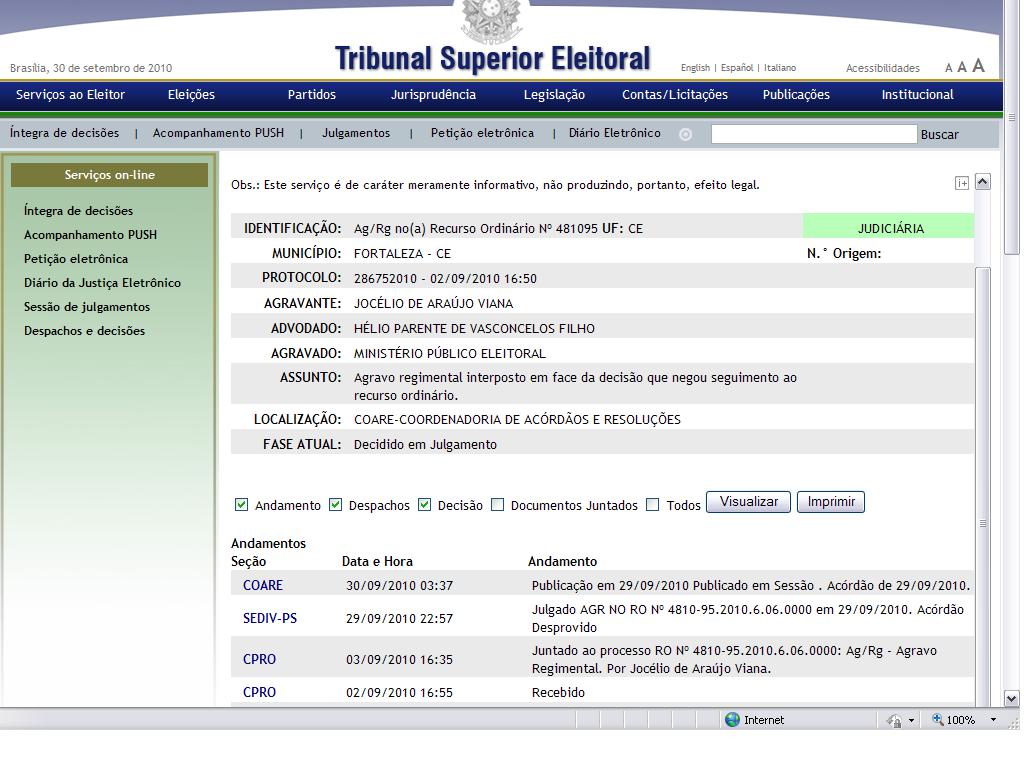The image size is (1024, 768).
Task: Check the Todos checkbox
Action: click(652, 505)
